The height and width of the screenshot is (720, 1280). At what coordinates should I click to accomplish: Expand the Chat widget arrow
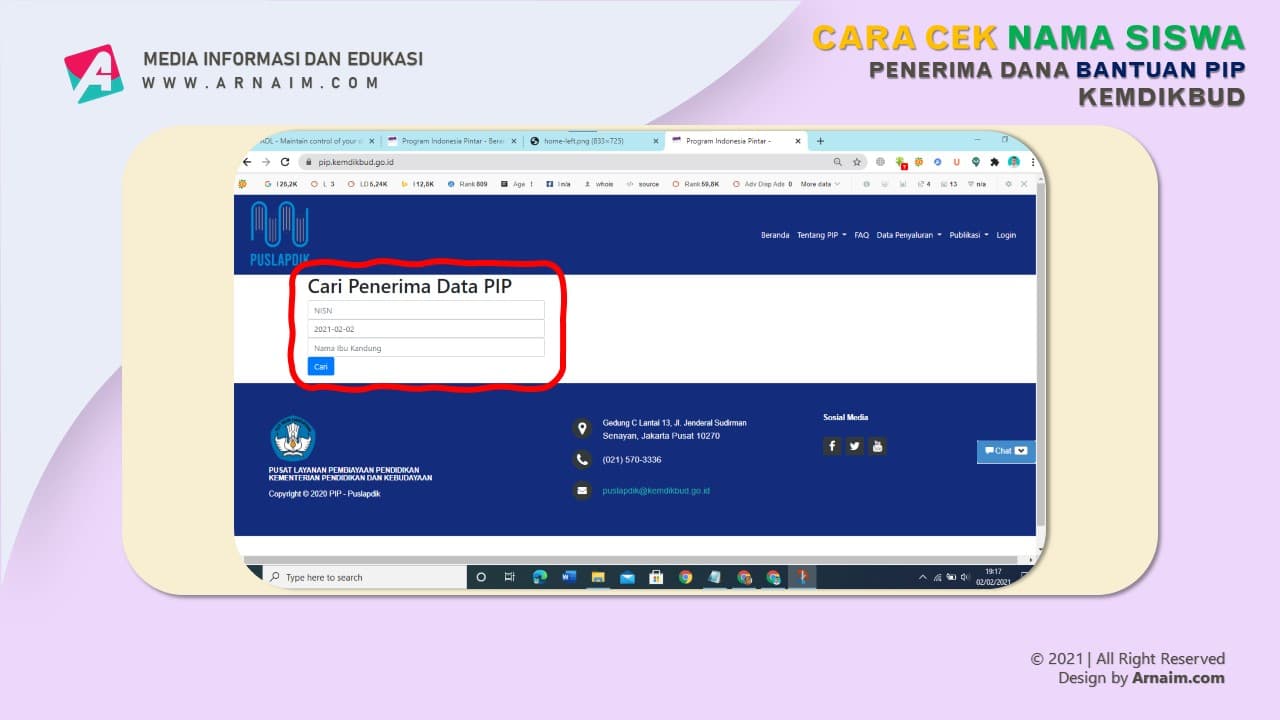tap(1021, 451)
